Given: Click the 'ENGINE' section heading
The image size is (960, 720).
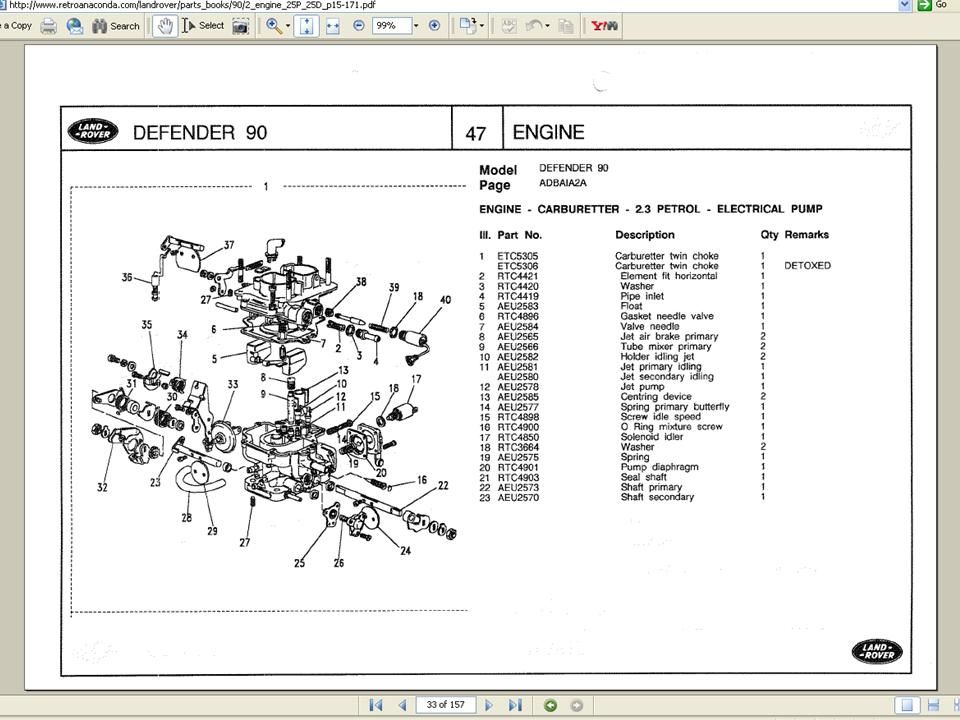Looking at the screenshot, I should click(548, 132).
